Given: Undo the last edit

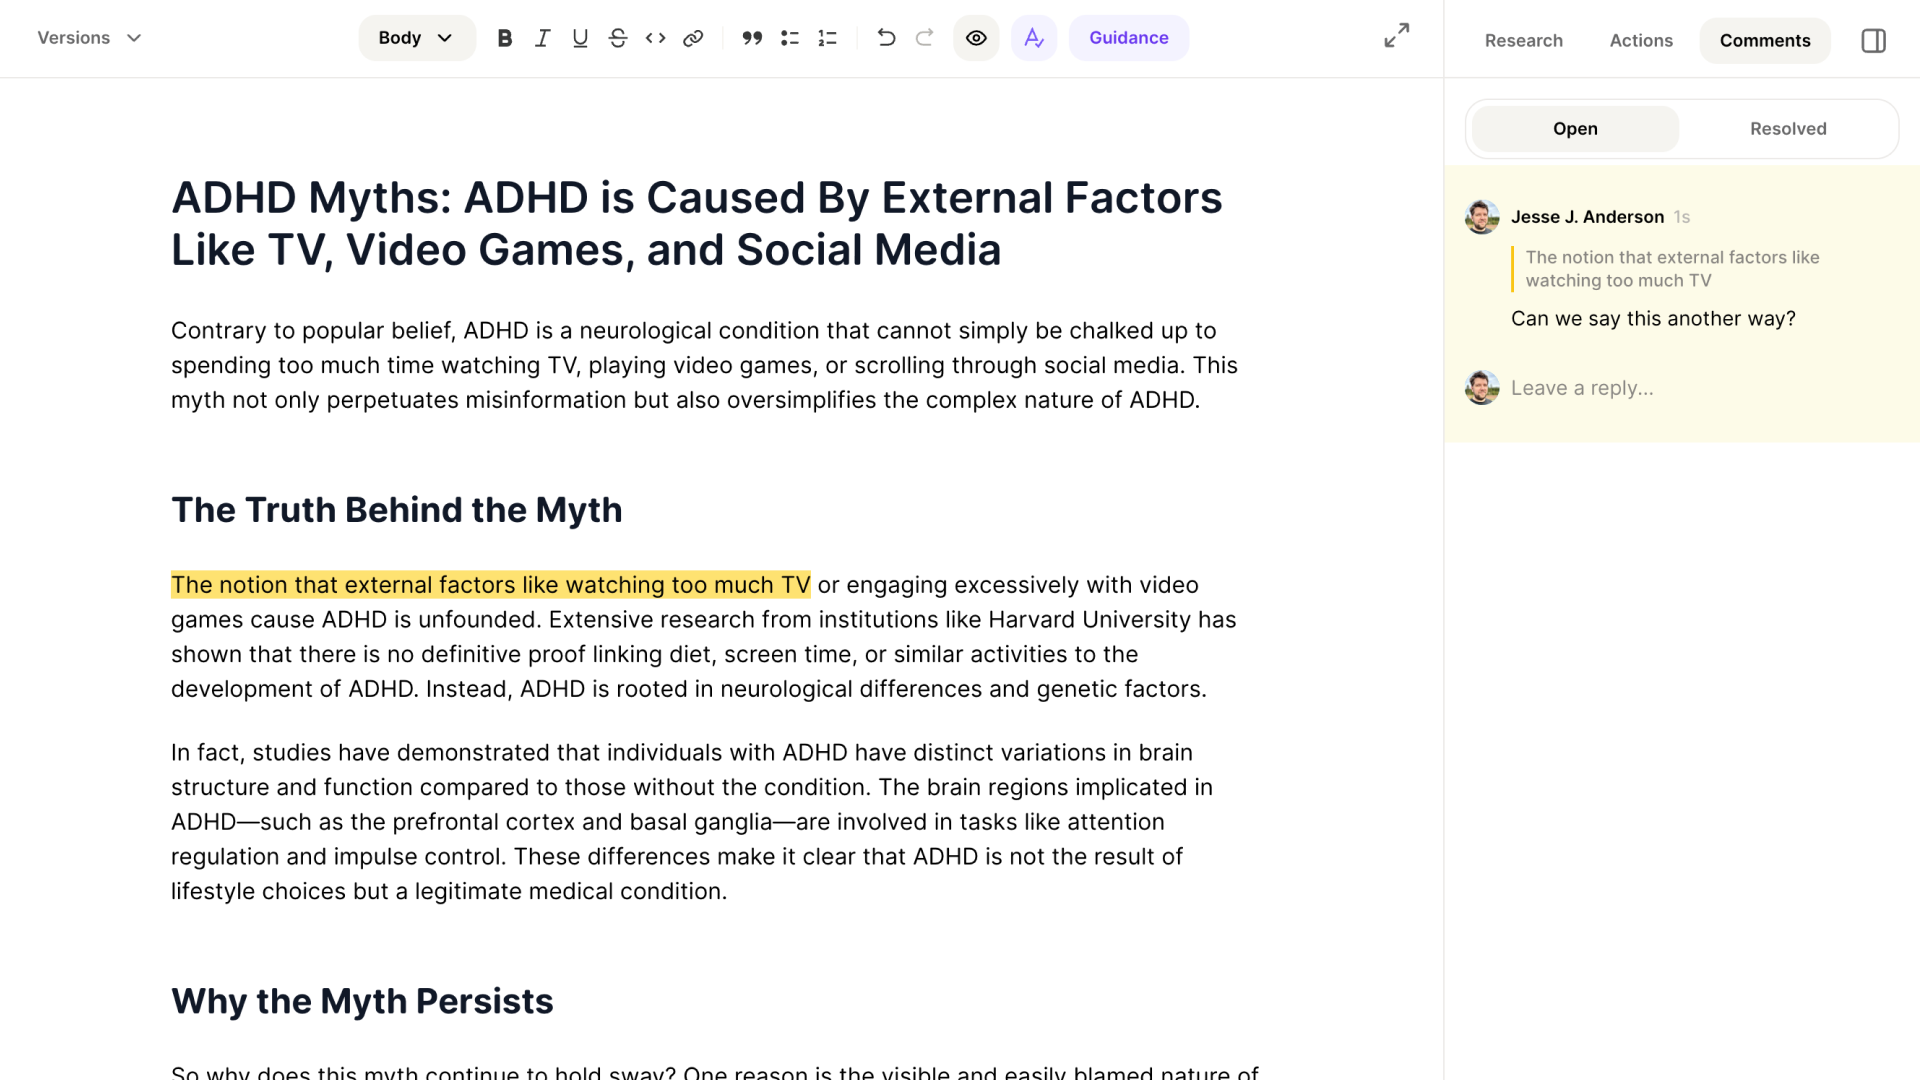Looking at the screenshot, I should pos(886,38).
